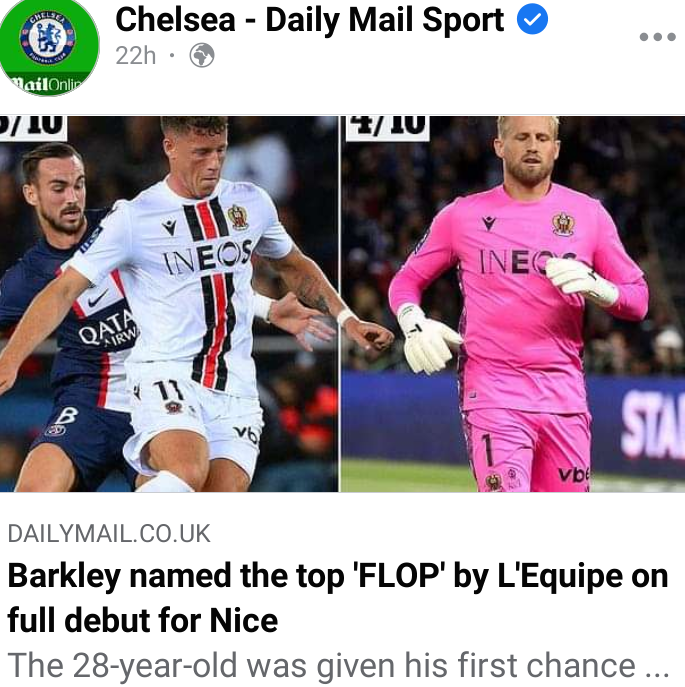Open the photo of goalkeeper in pink kit
Screen dimensions: 685x687
513,304
